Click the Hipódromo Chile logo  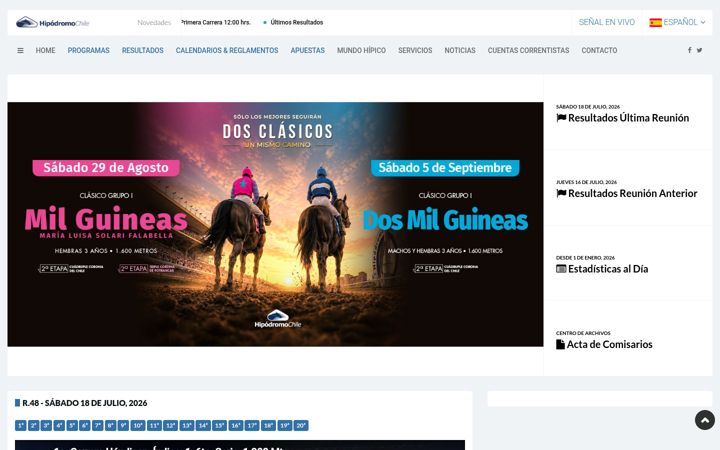(x=52, y=22)
